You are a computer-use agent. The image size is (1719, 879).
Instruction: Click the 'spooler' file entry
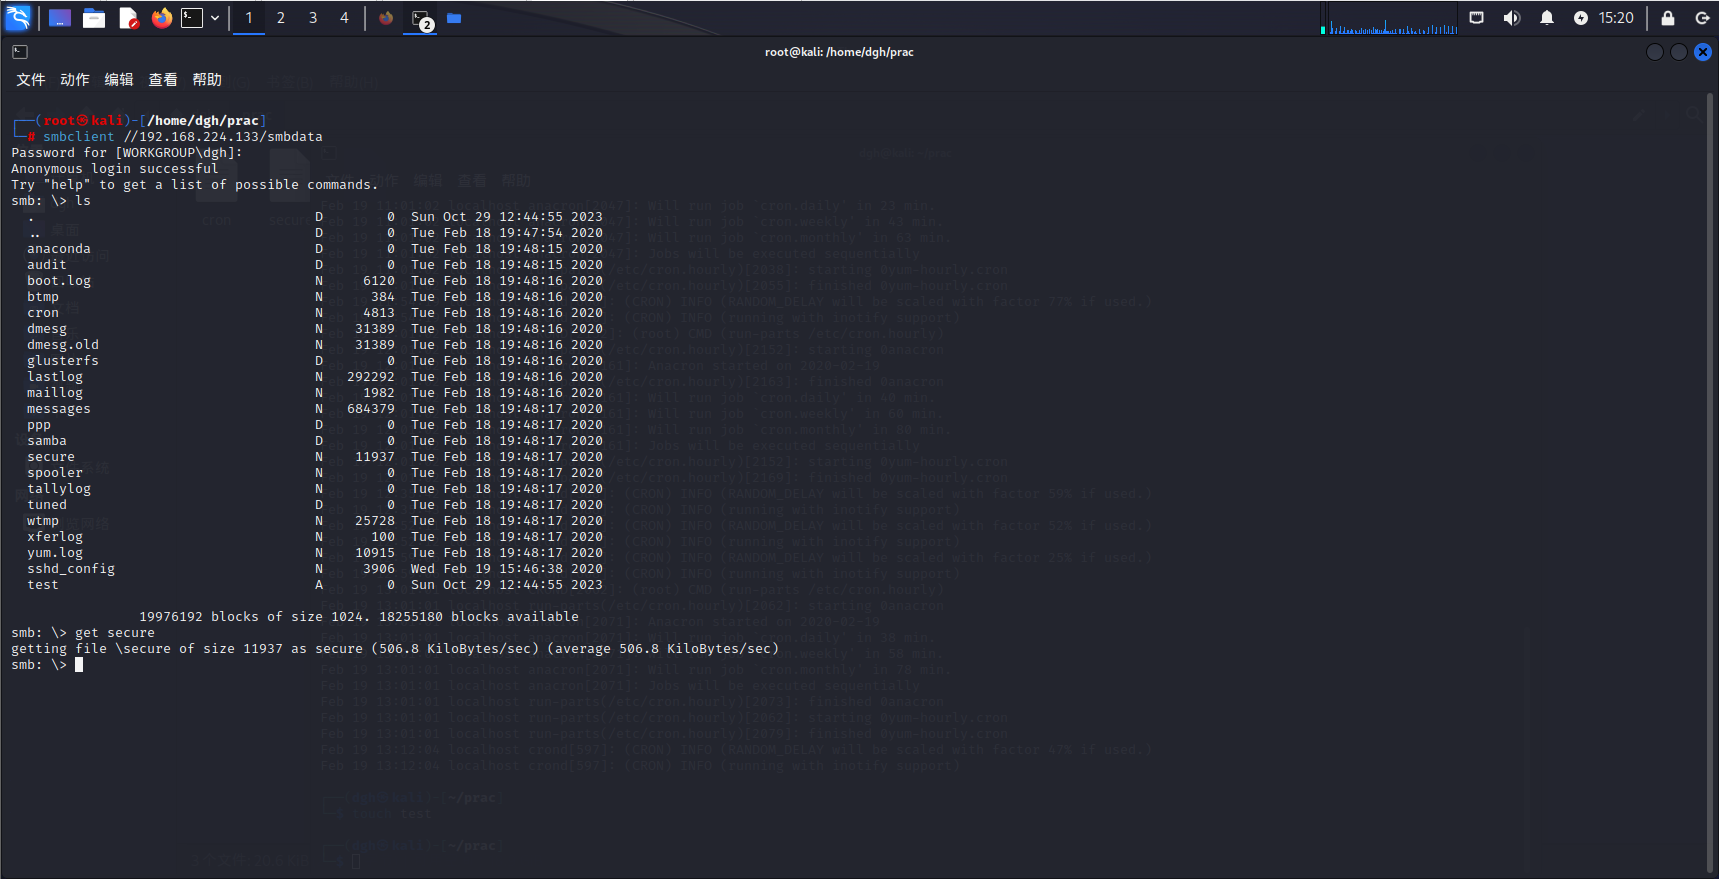point(55,473)
